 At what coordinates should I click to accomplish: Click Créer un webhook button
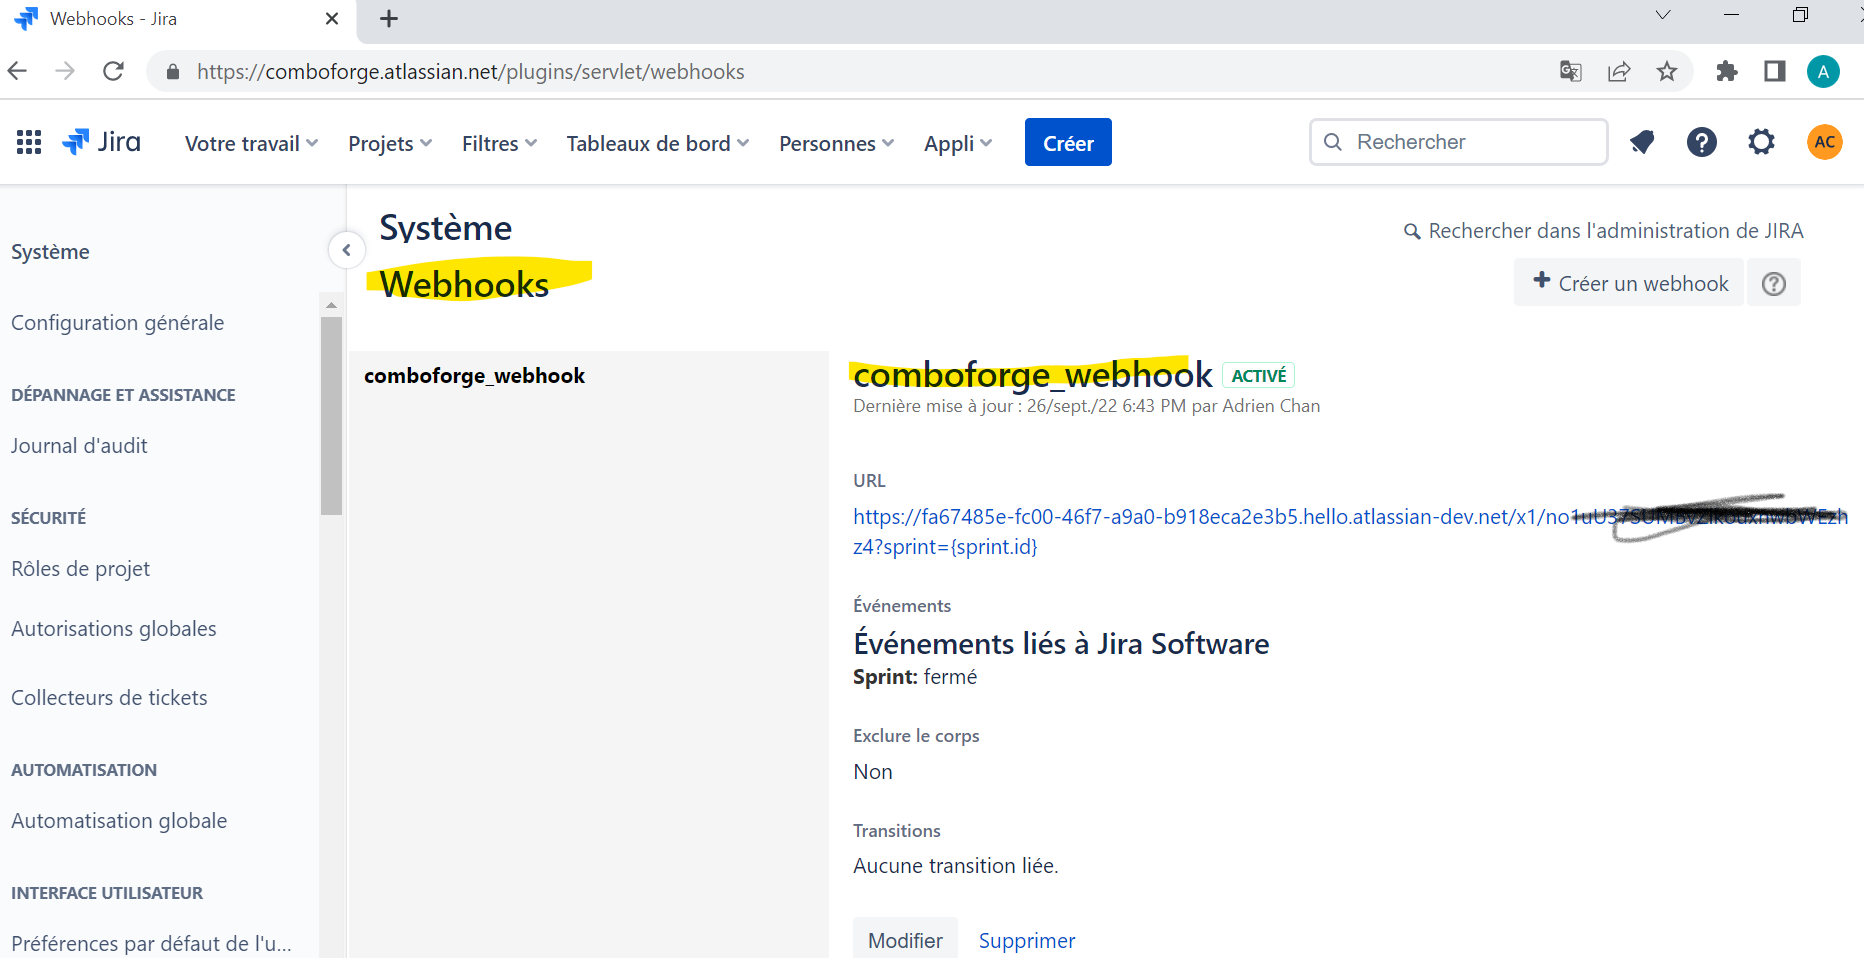point(1629,283)
